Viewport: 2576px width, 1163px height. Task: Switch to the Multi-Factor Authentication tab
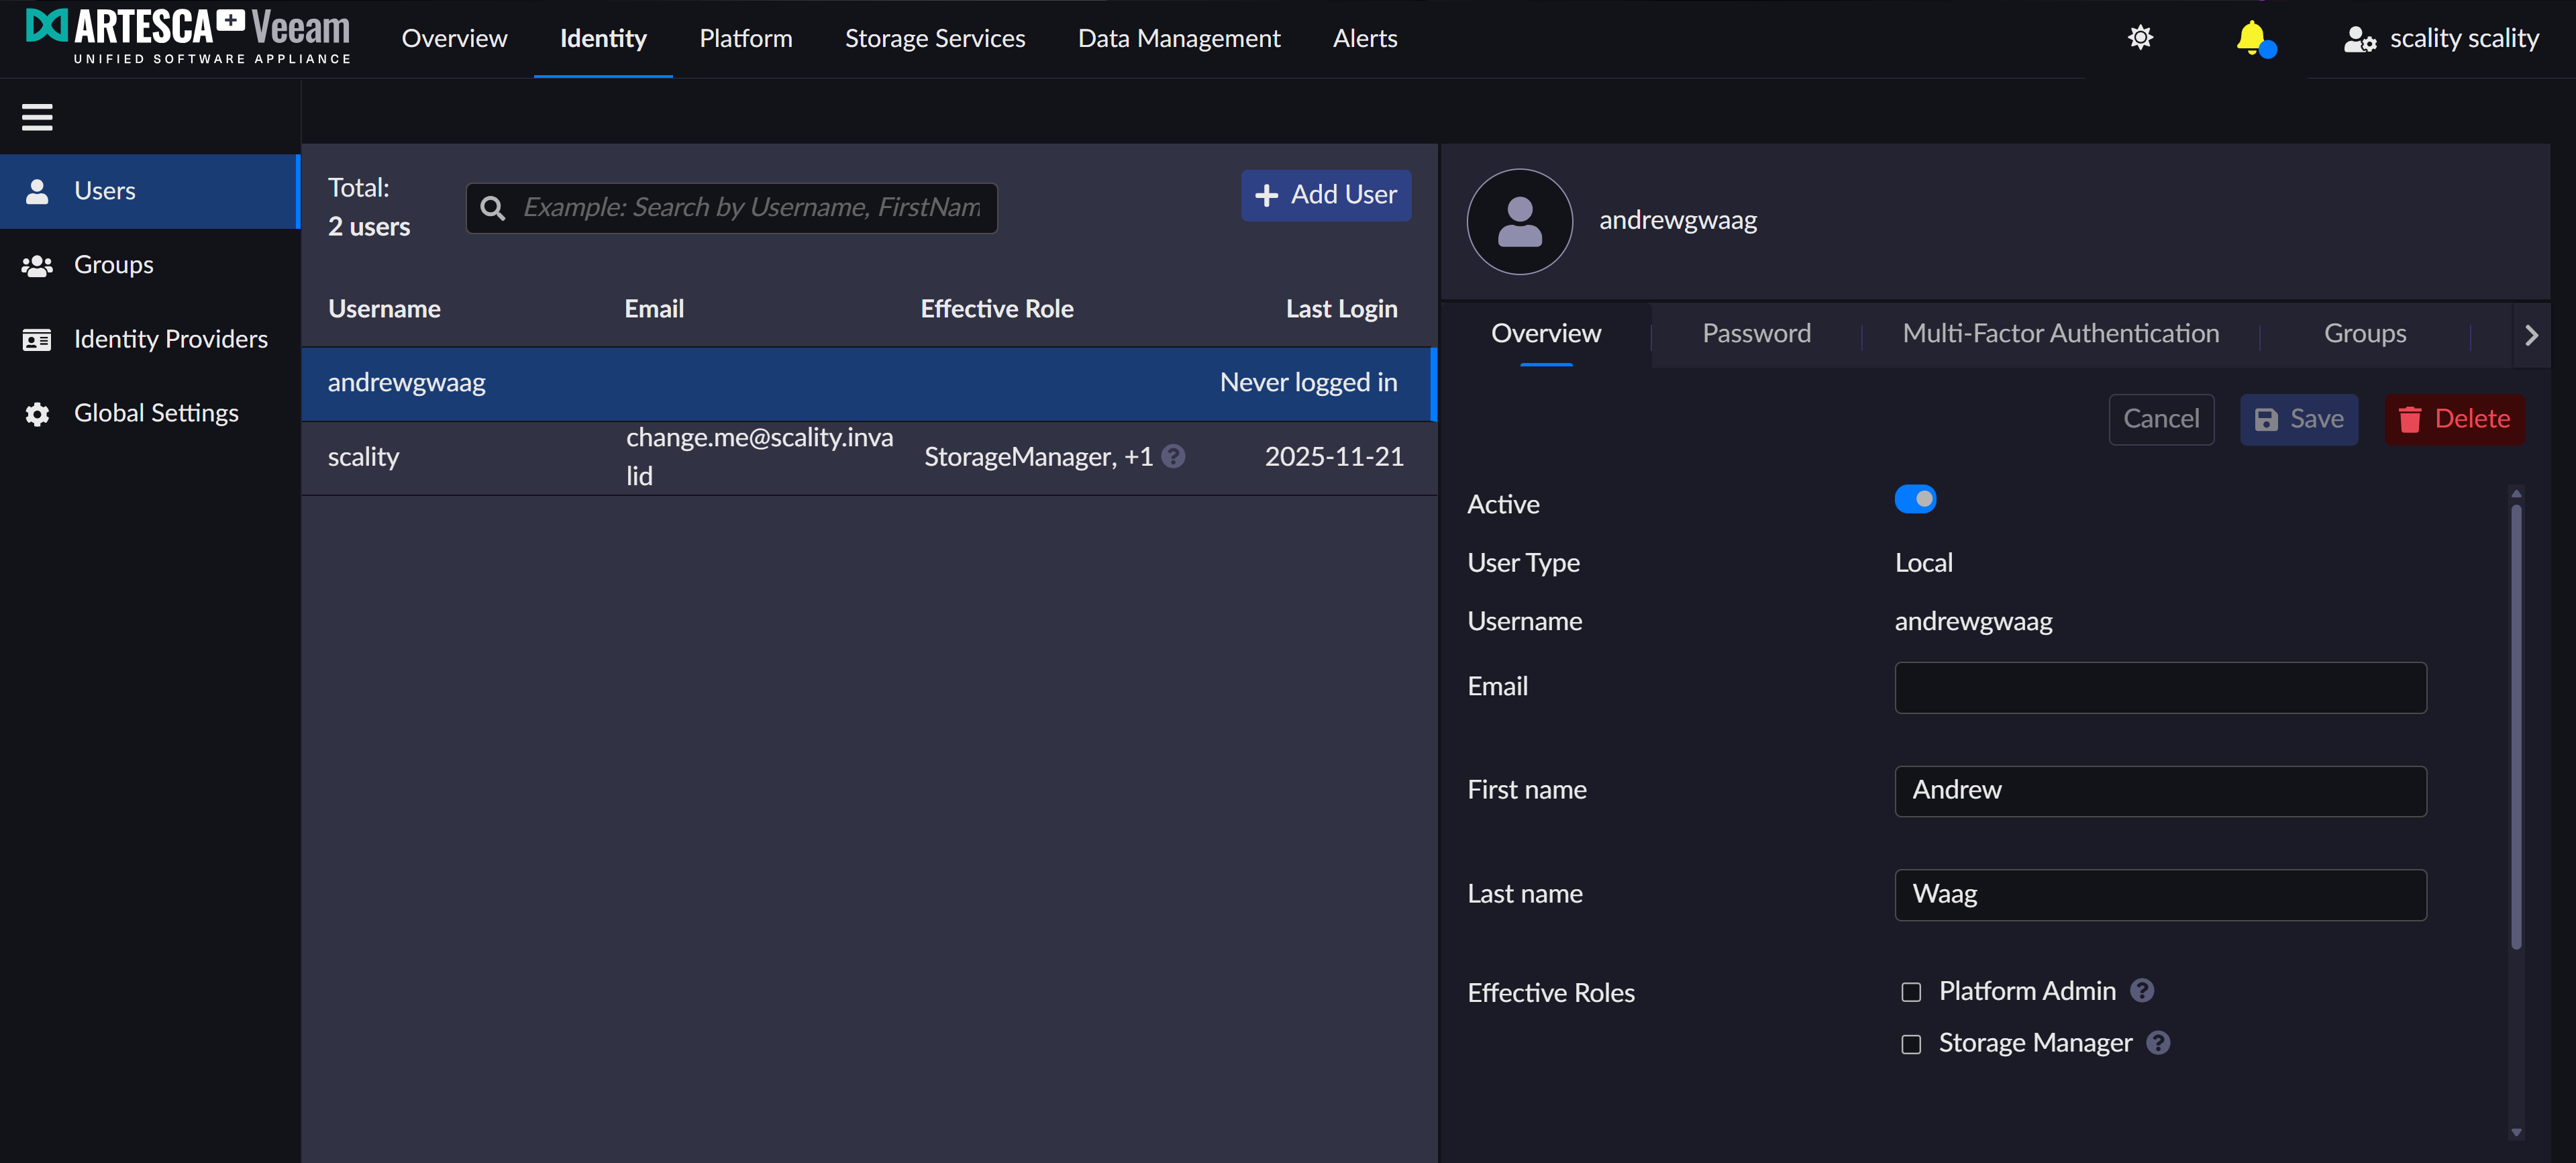click(2060, 333)
